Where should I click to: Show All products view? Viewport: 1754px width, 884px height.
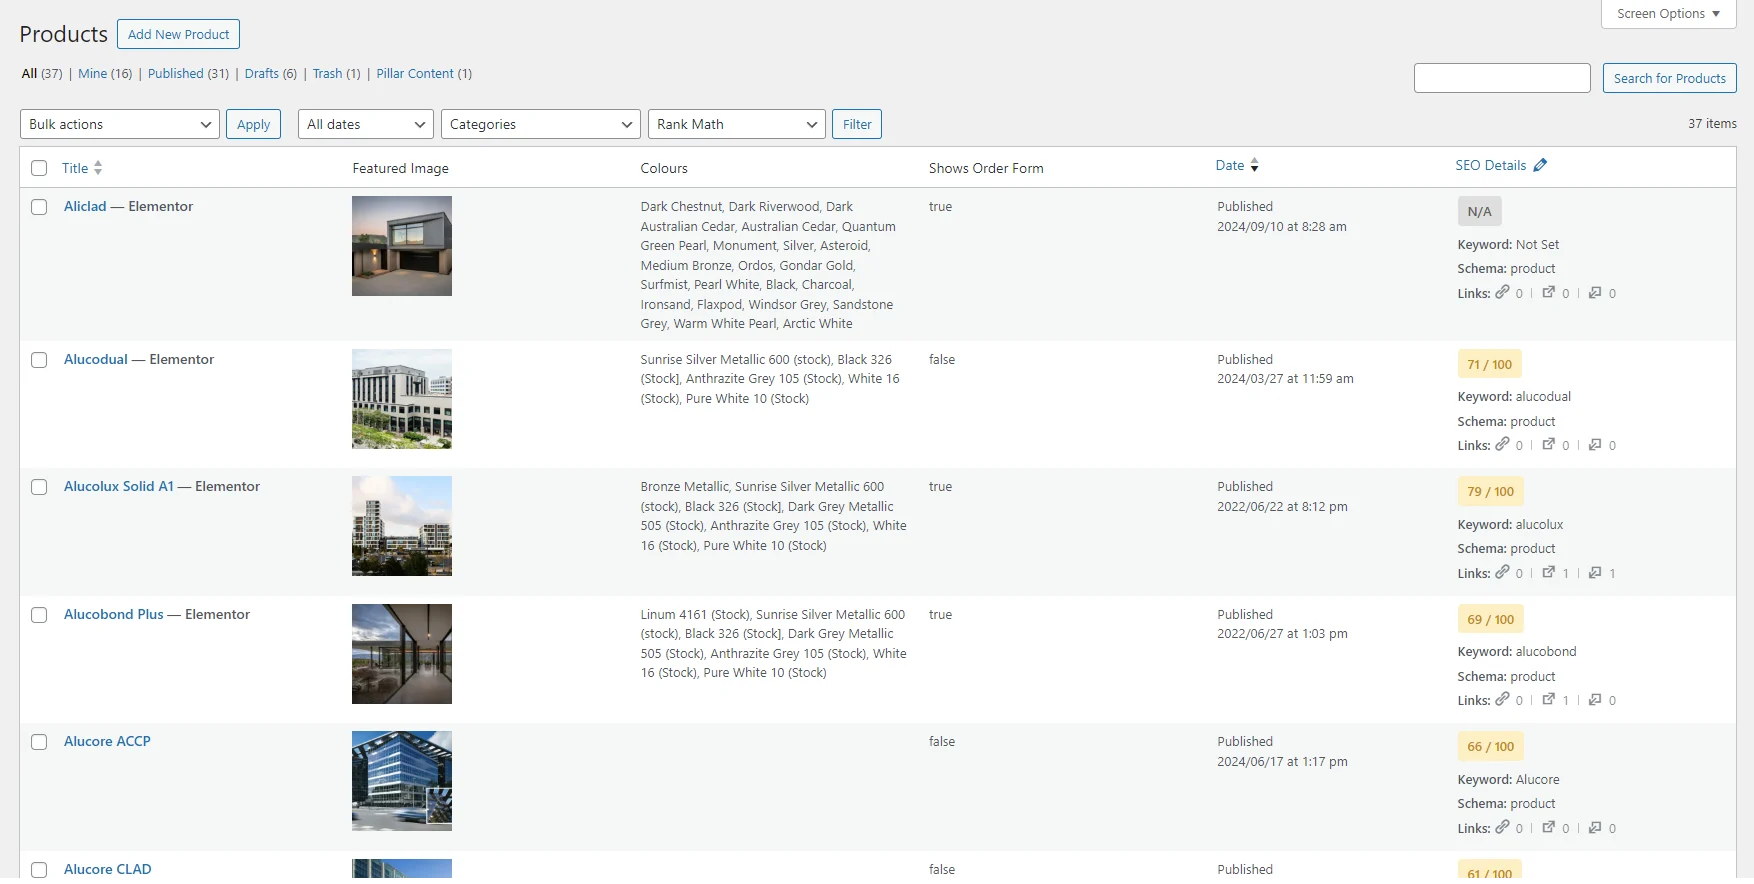coord(29,74)
